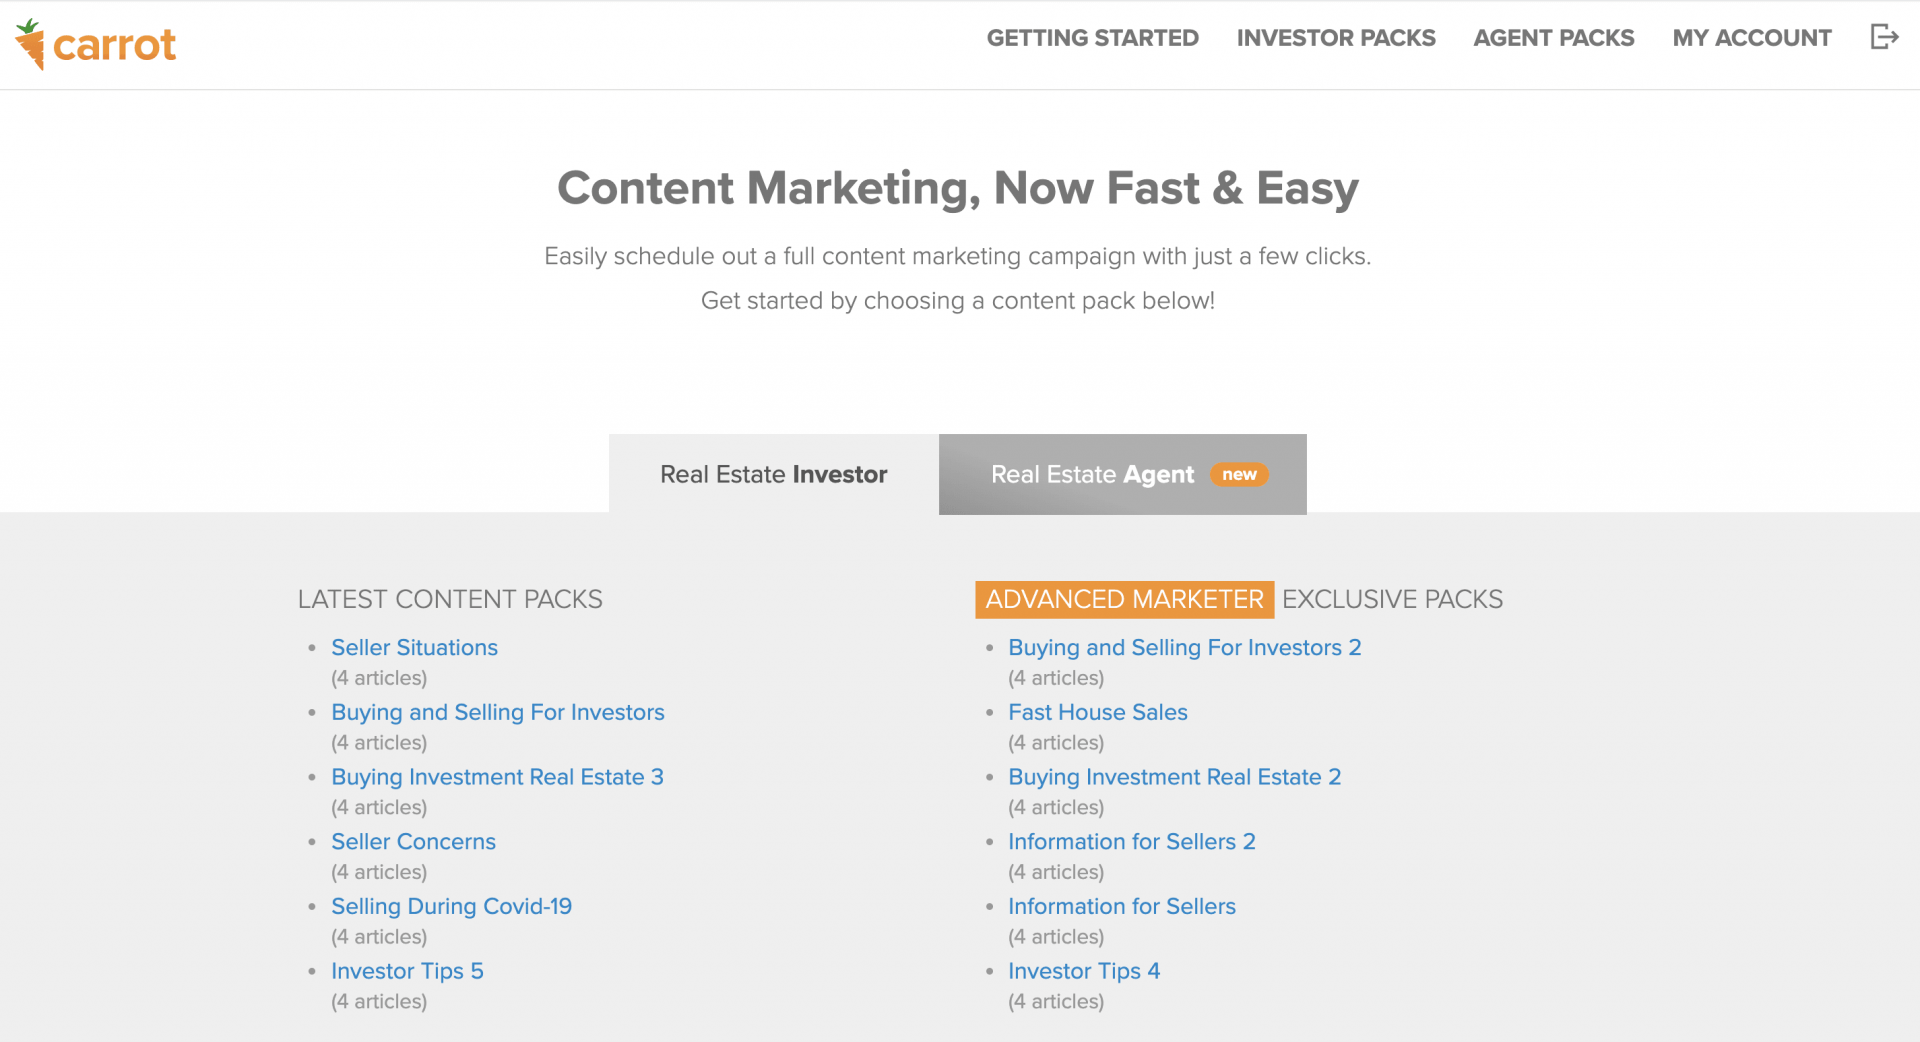Click the orange 'new' badge
The height and width of the screenshot is (1042, 1920).
click(1239, 475)
